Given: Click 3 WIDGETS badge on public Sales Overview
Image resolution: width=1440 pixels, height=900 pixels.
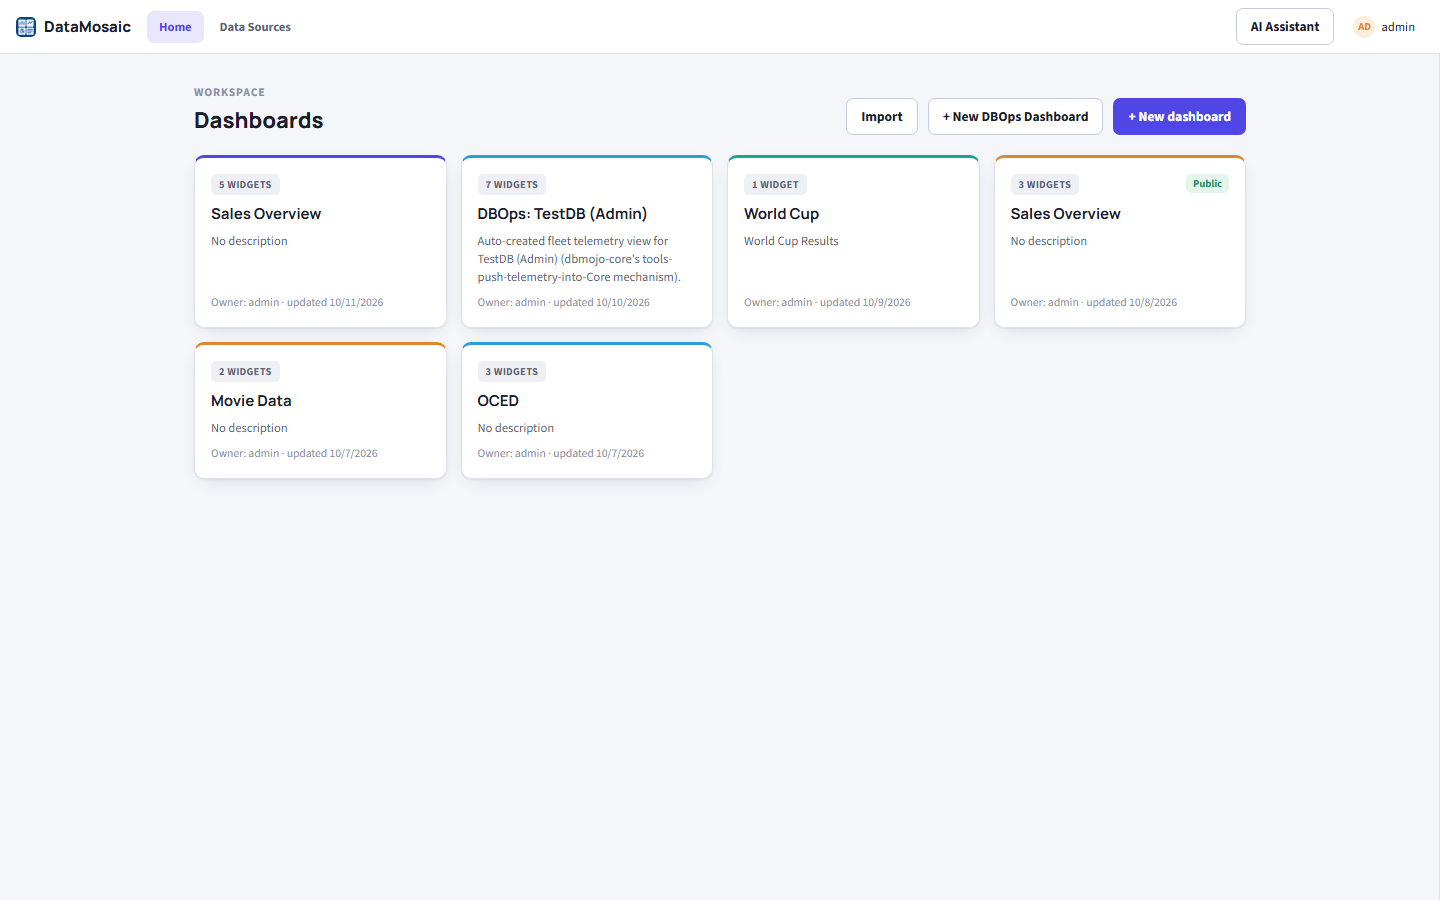Looking at the screenshot, I should point(1045,185).
